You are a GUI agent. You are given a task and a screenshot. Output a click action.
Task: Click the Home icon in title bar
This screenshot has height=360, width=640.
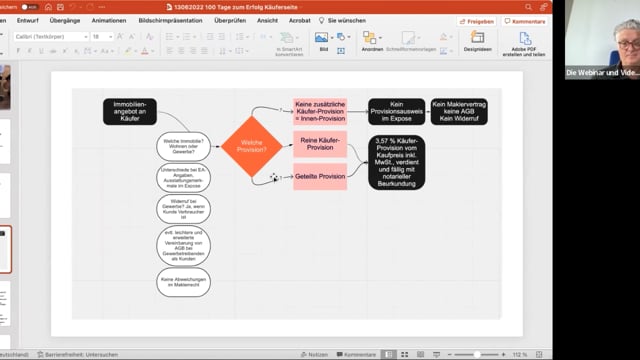[48, 7]
